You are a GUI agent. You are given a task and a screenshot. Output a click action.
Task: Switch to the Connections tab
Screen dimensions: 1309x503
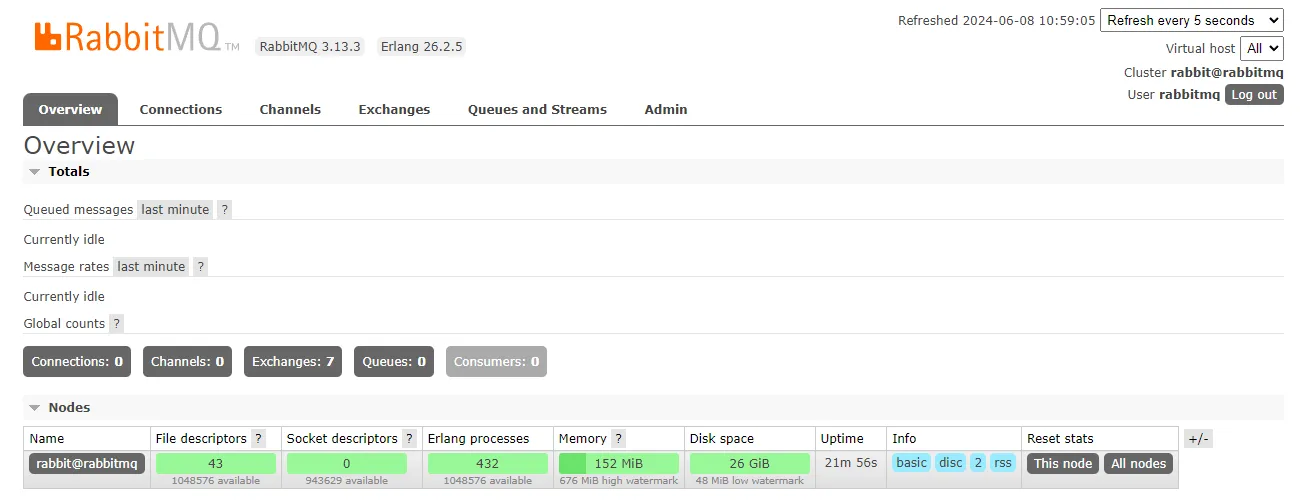point(181,110)
